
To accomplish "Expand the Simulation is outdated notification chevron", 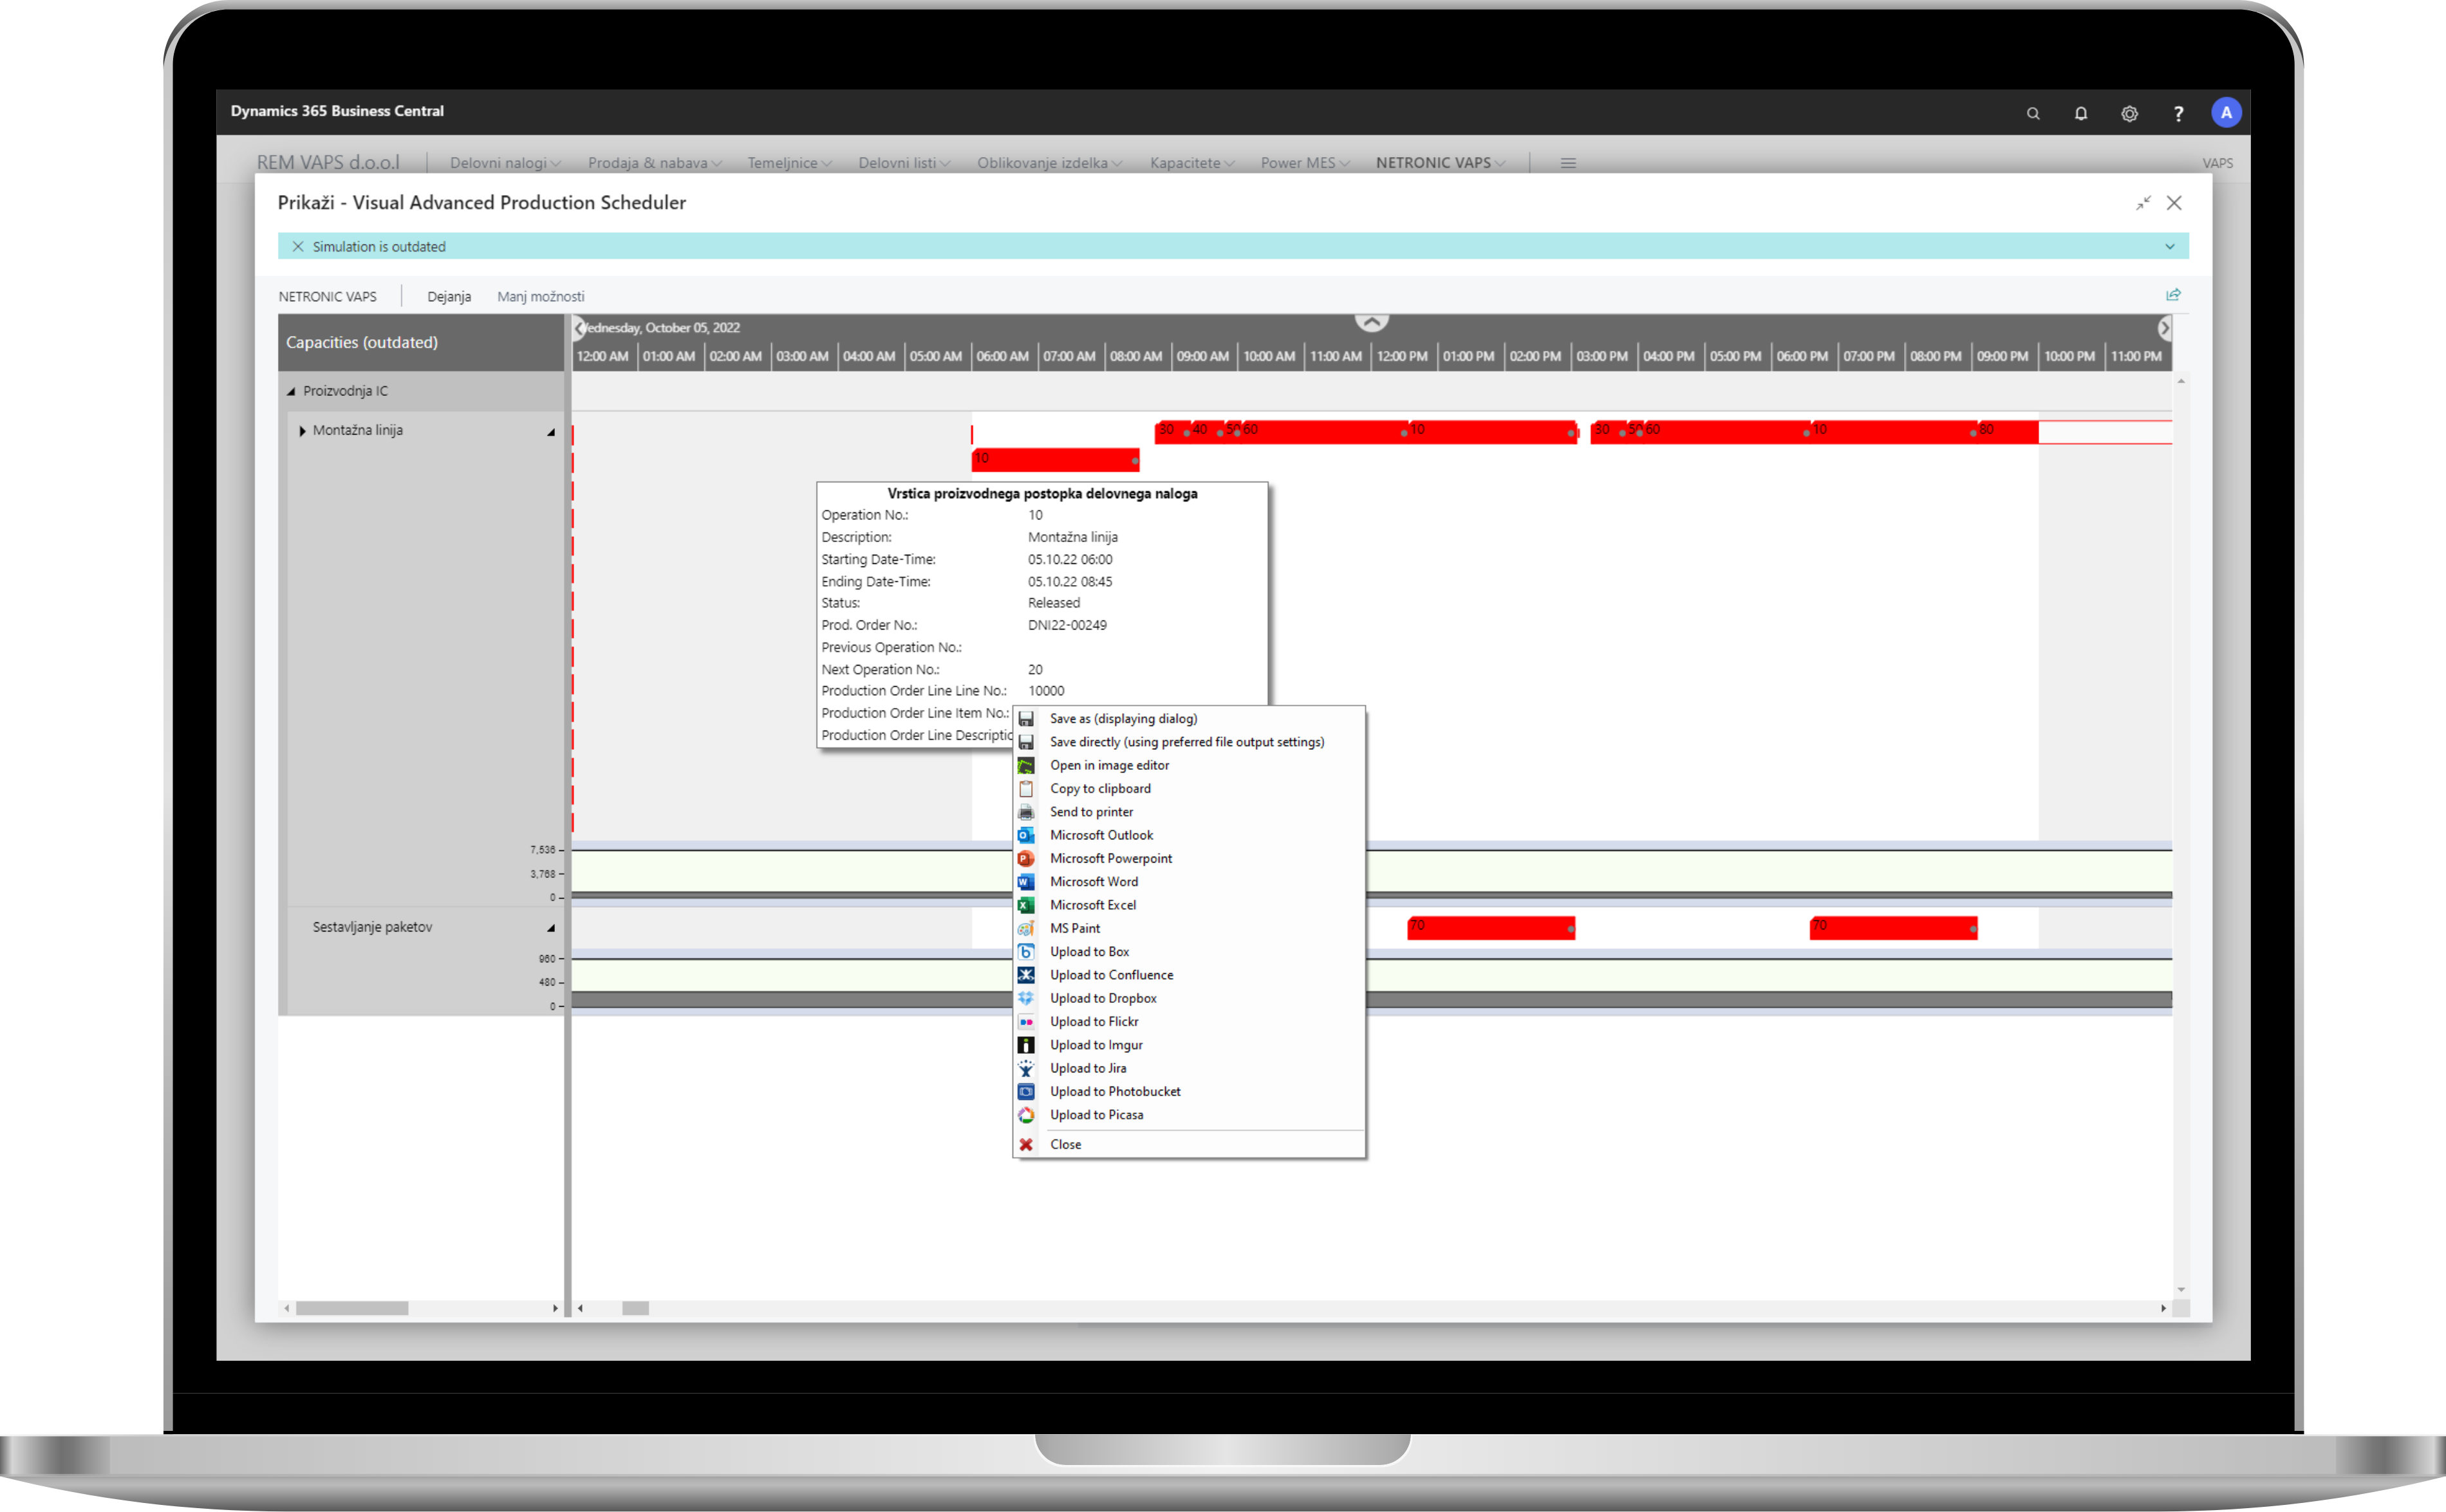I will pos(2170,247).
